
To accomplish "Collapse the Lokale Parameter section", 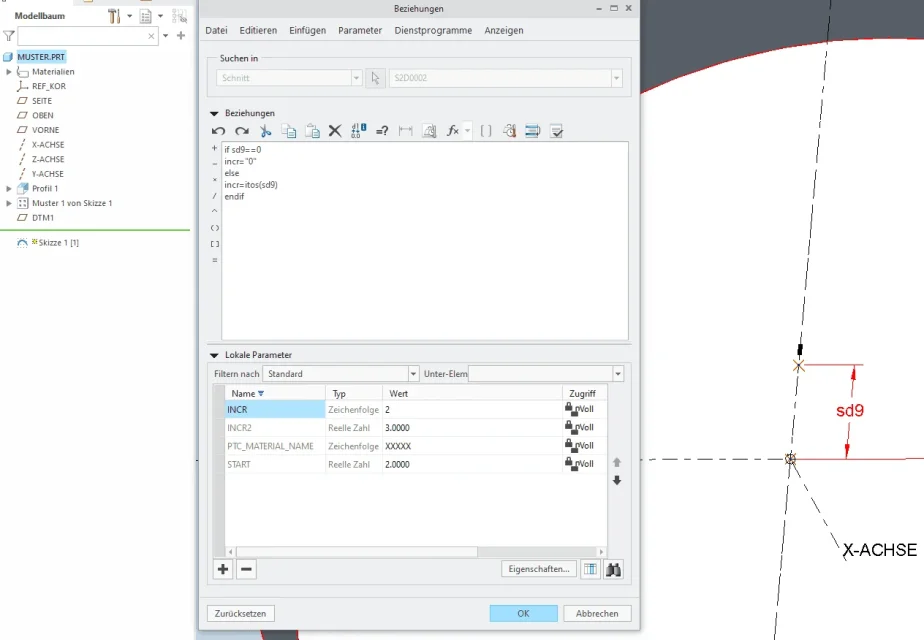I will 214,355.
